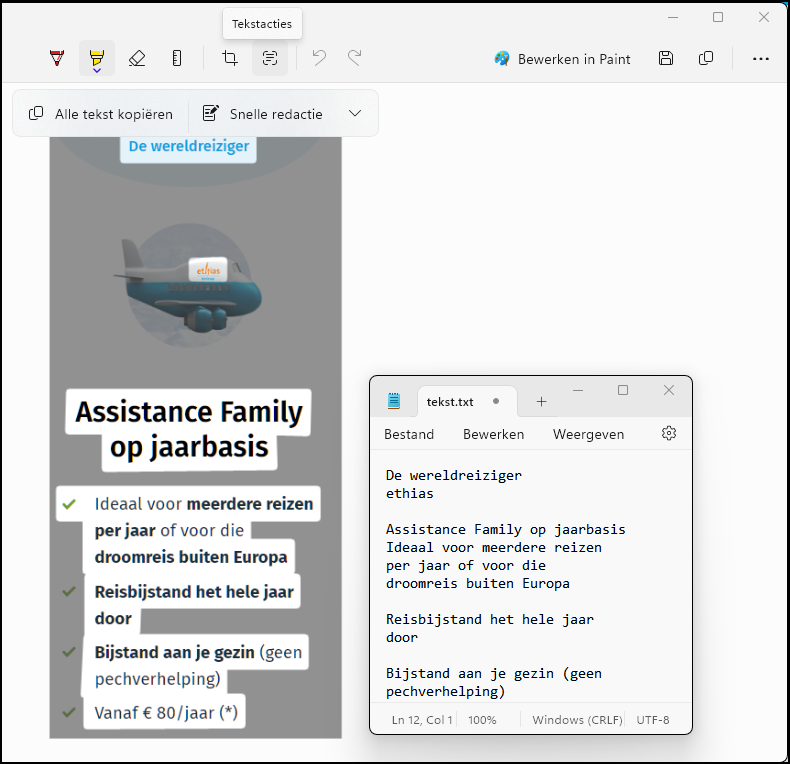Expand the Snelle redactie dropdown chevron

coord(355,113)
